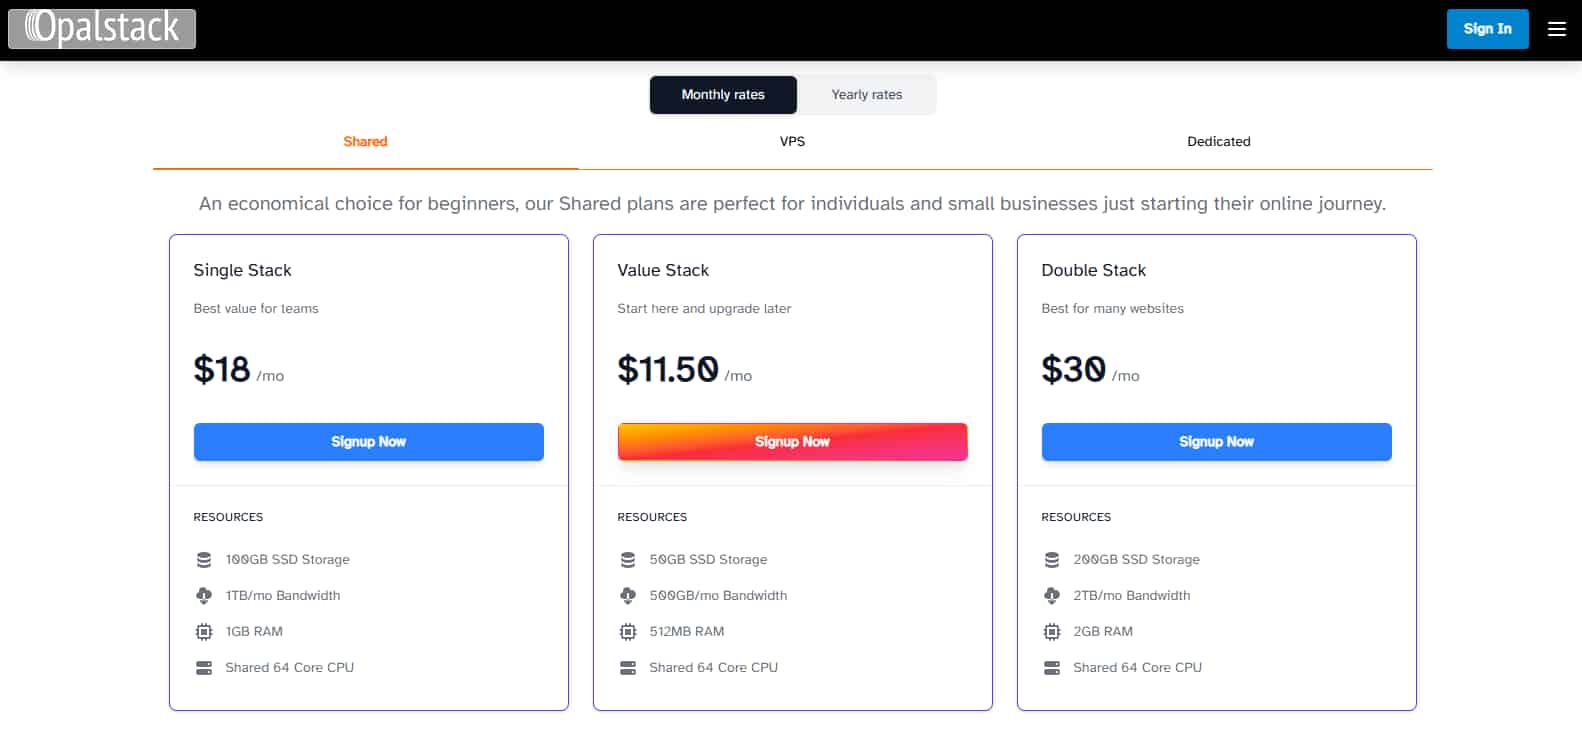Select the Dedicated tab
The height and width of the screenshot is (733, 1582).
[x=1218, y=142]
